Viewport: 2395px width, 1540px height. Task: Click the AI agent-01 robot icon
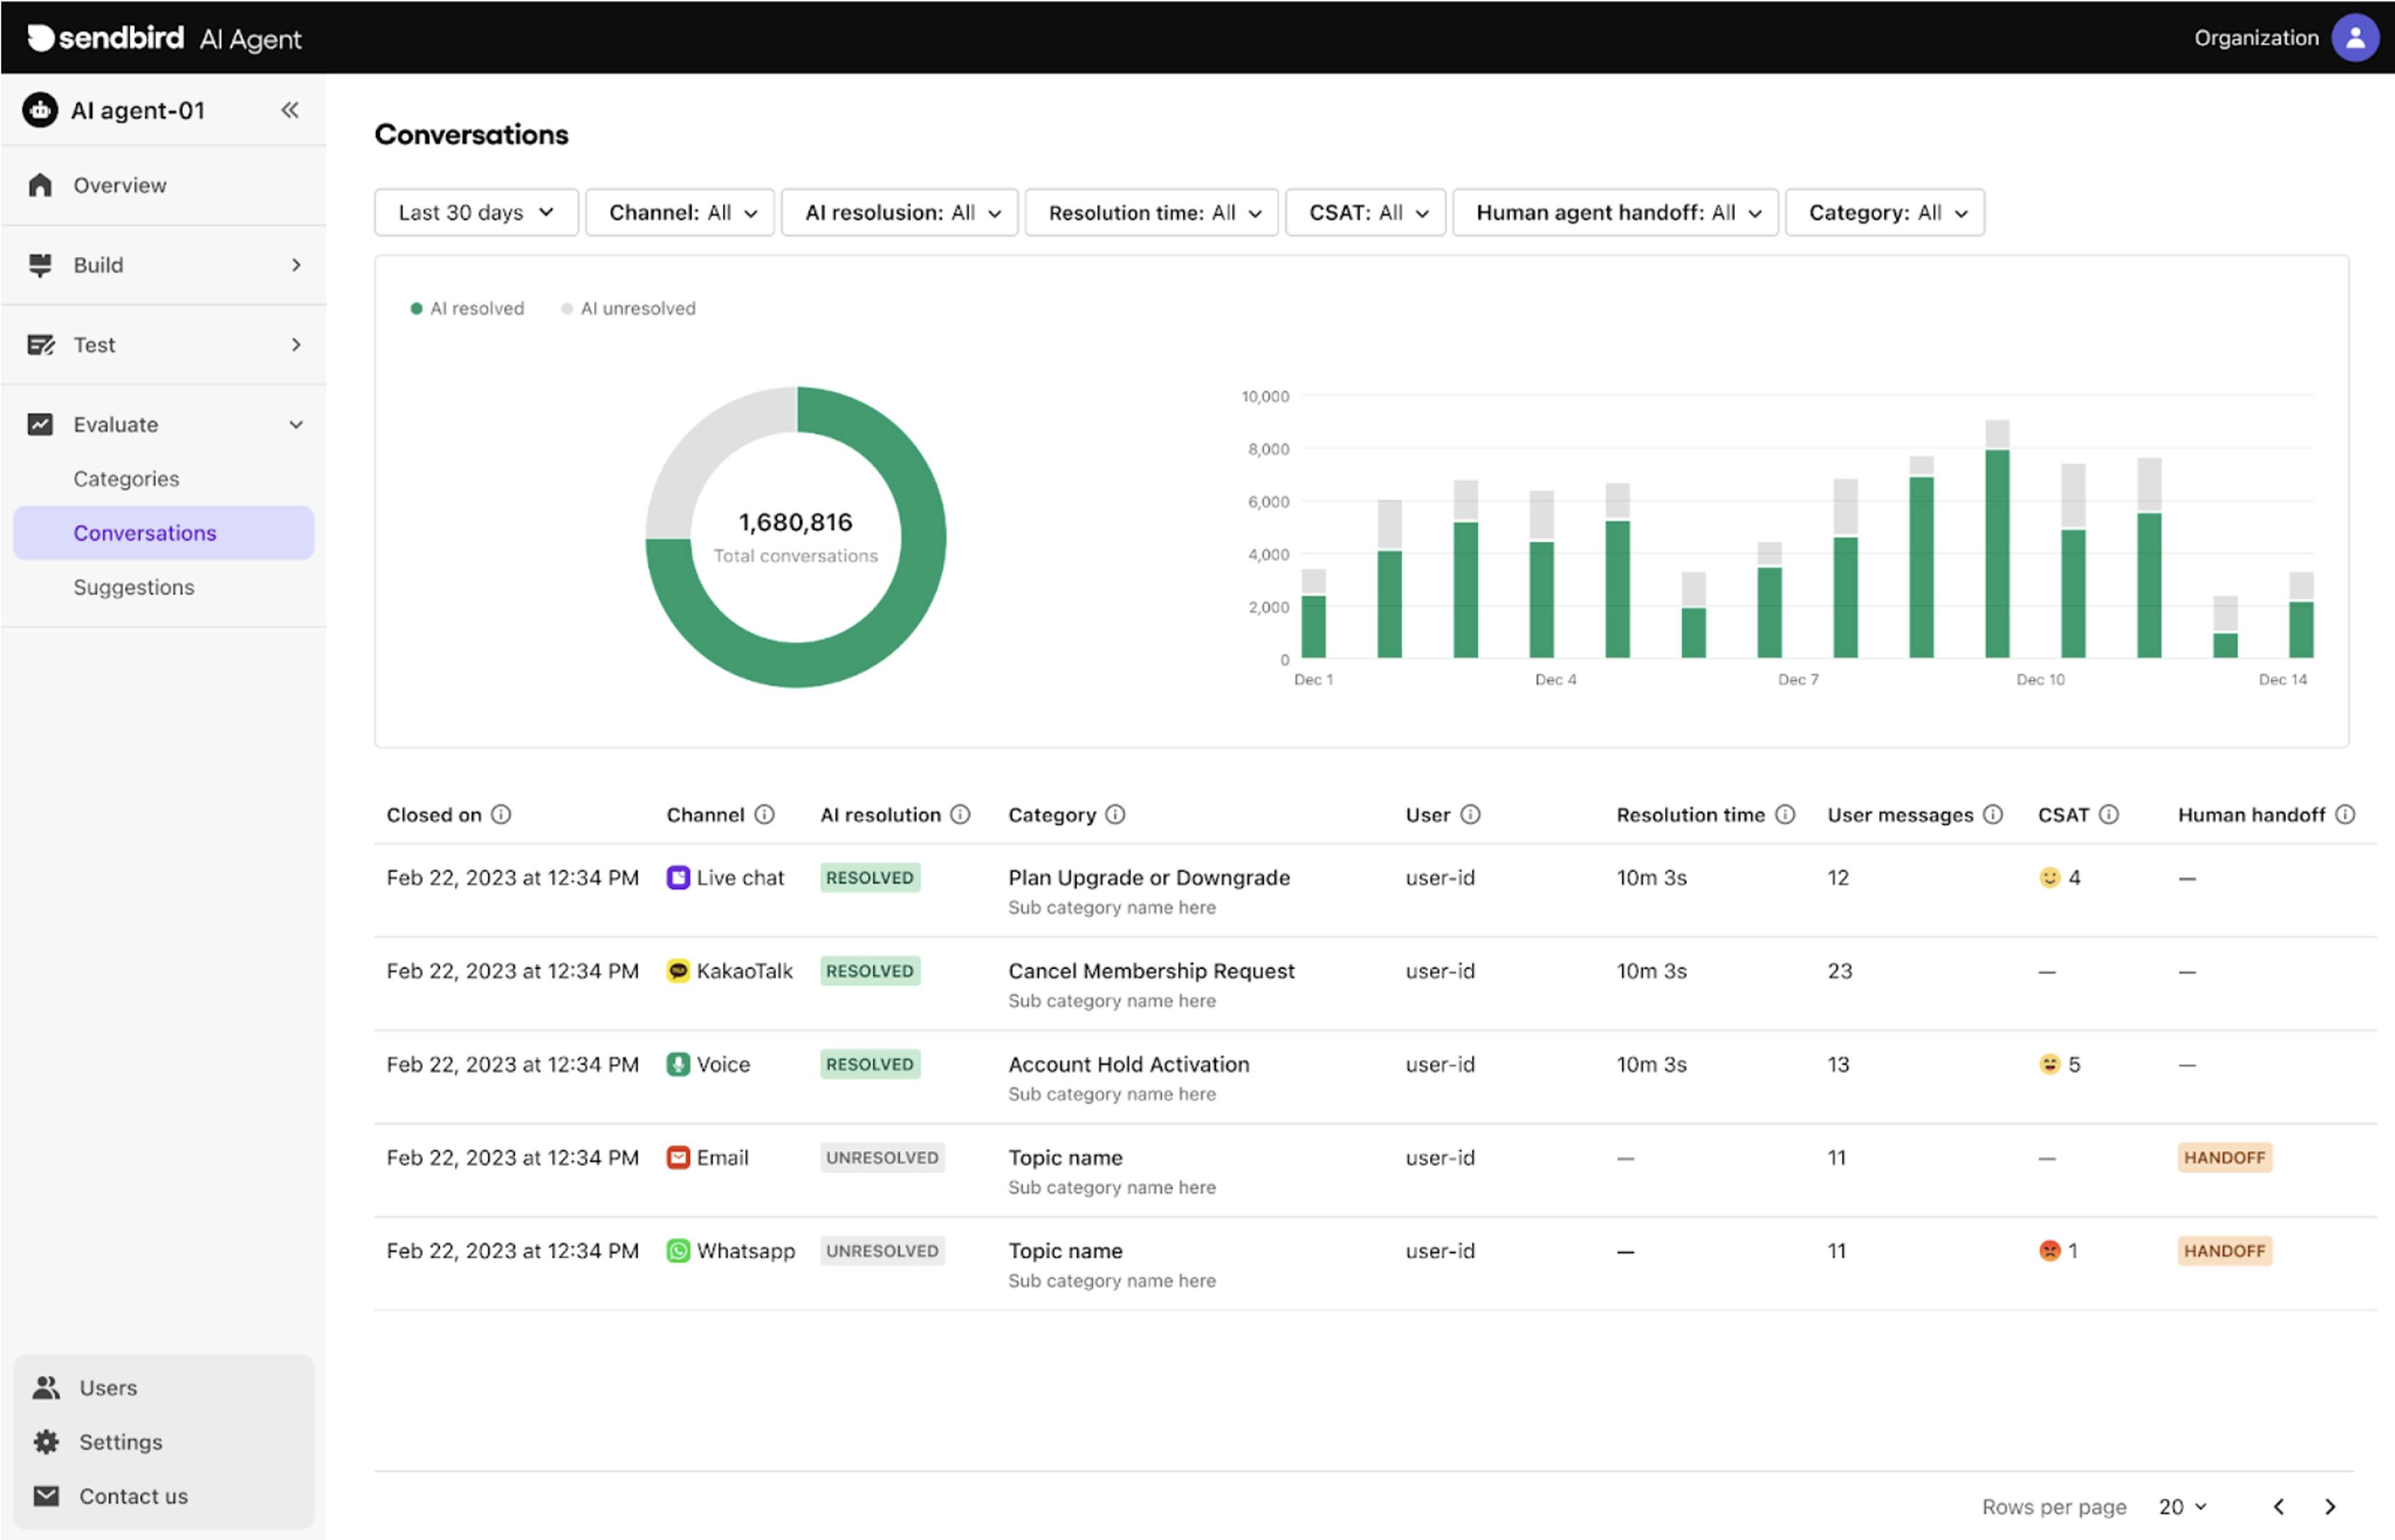(39, 110)
